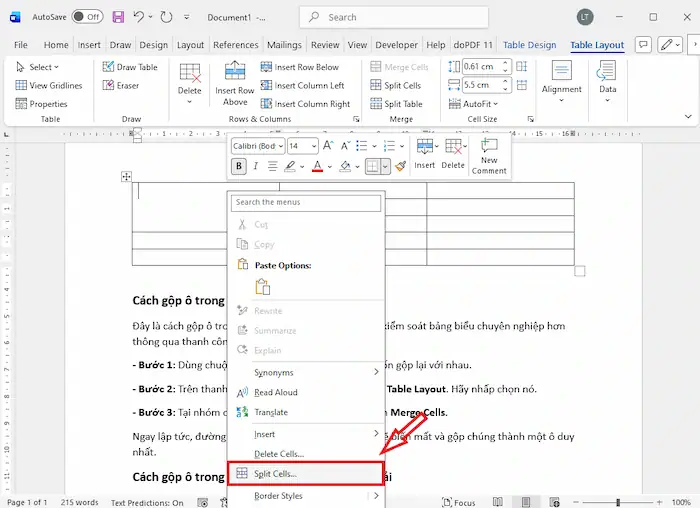
Task: Click the account avatar LT
Action: pyautogui.click(x=585, y=17)
